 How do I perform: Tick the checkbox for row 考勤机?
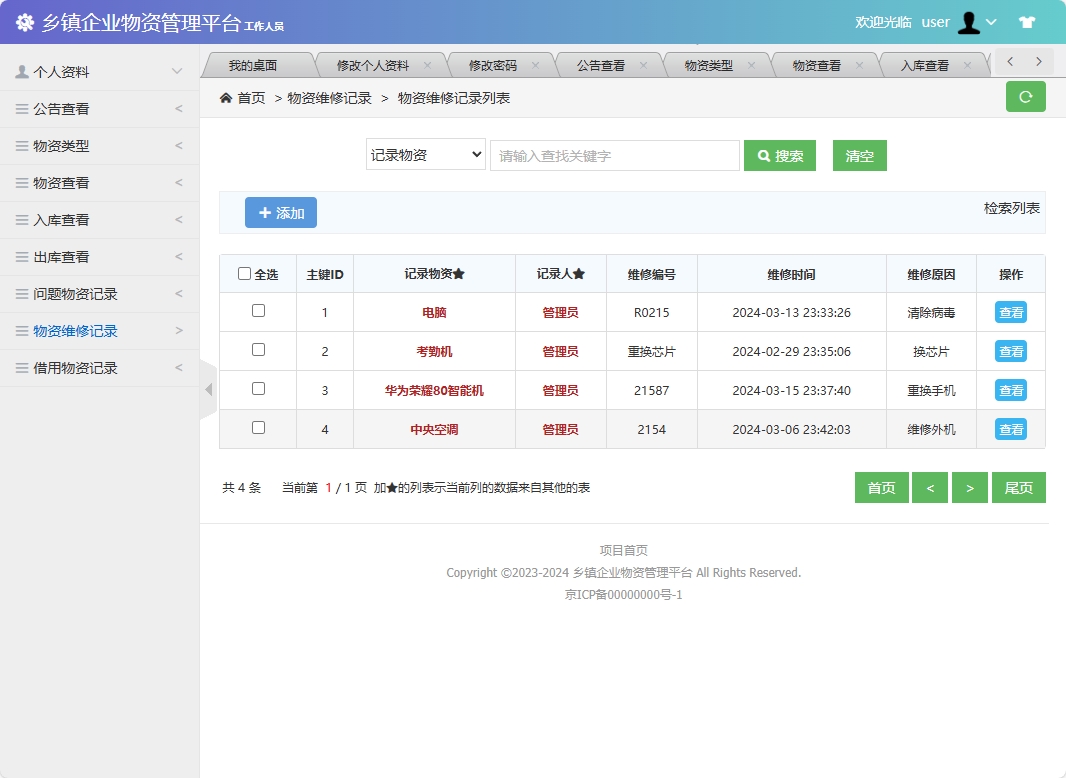(257, 350)
